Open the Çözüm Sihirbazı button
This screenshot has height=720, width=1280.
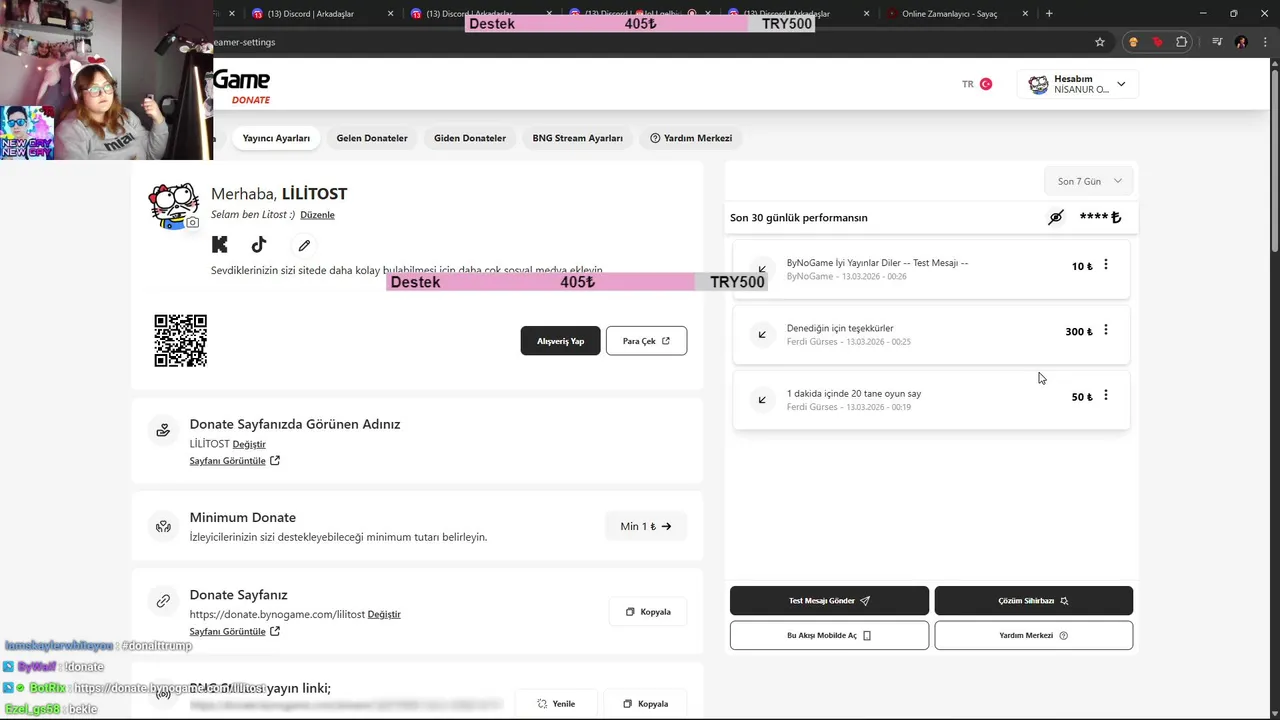(x=1033, y=601)
